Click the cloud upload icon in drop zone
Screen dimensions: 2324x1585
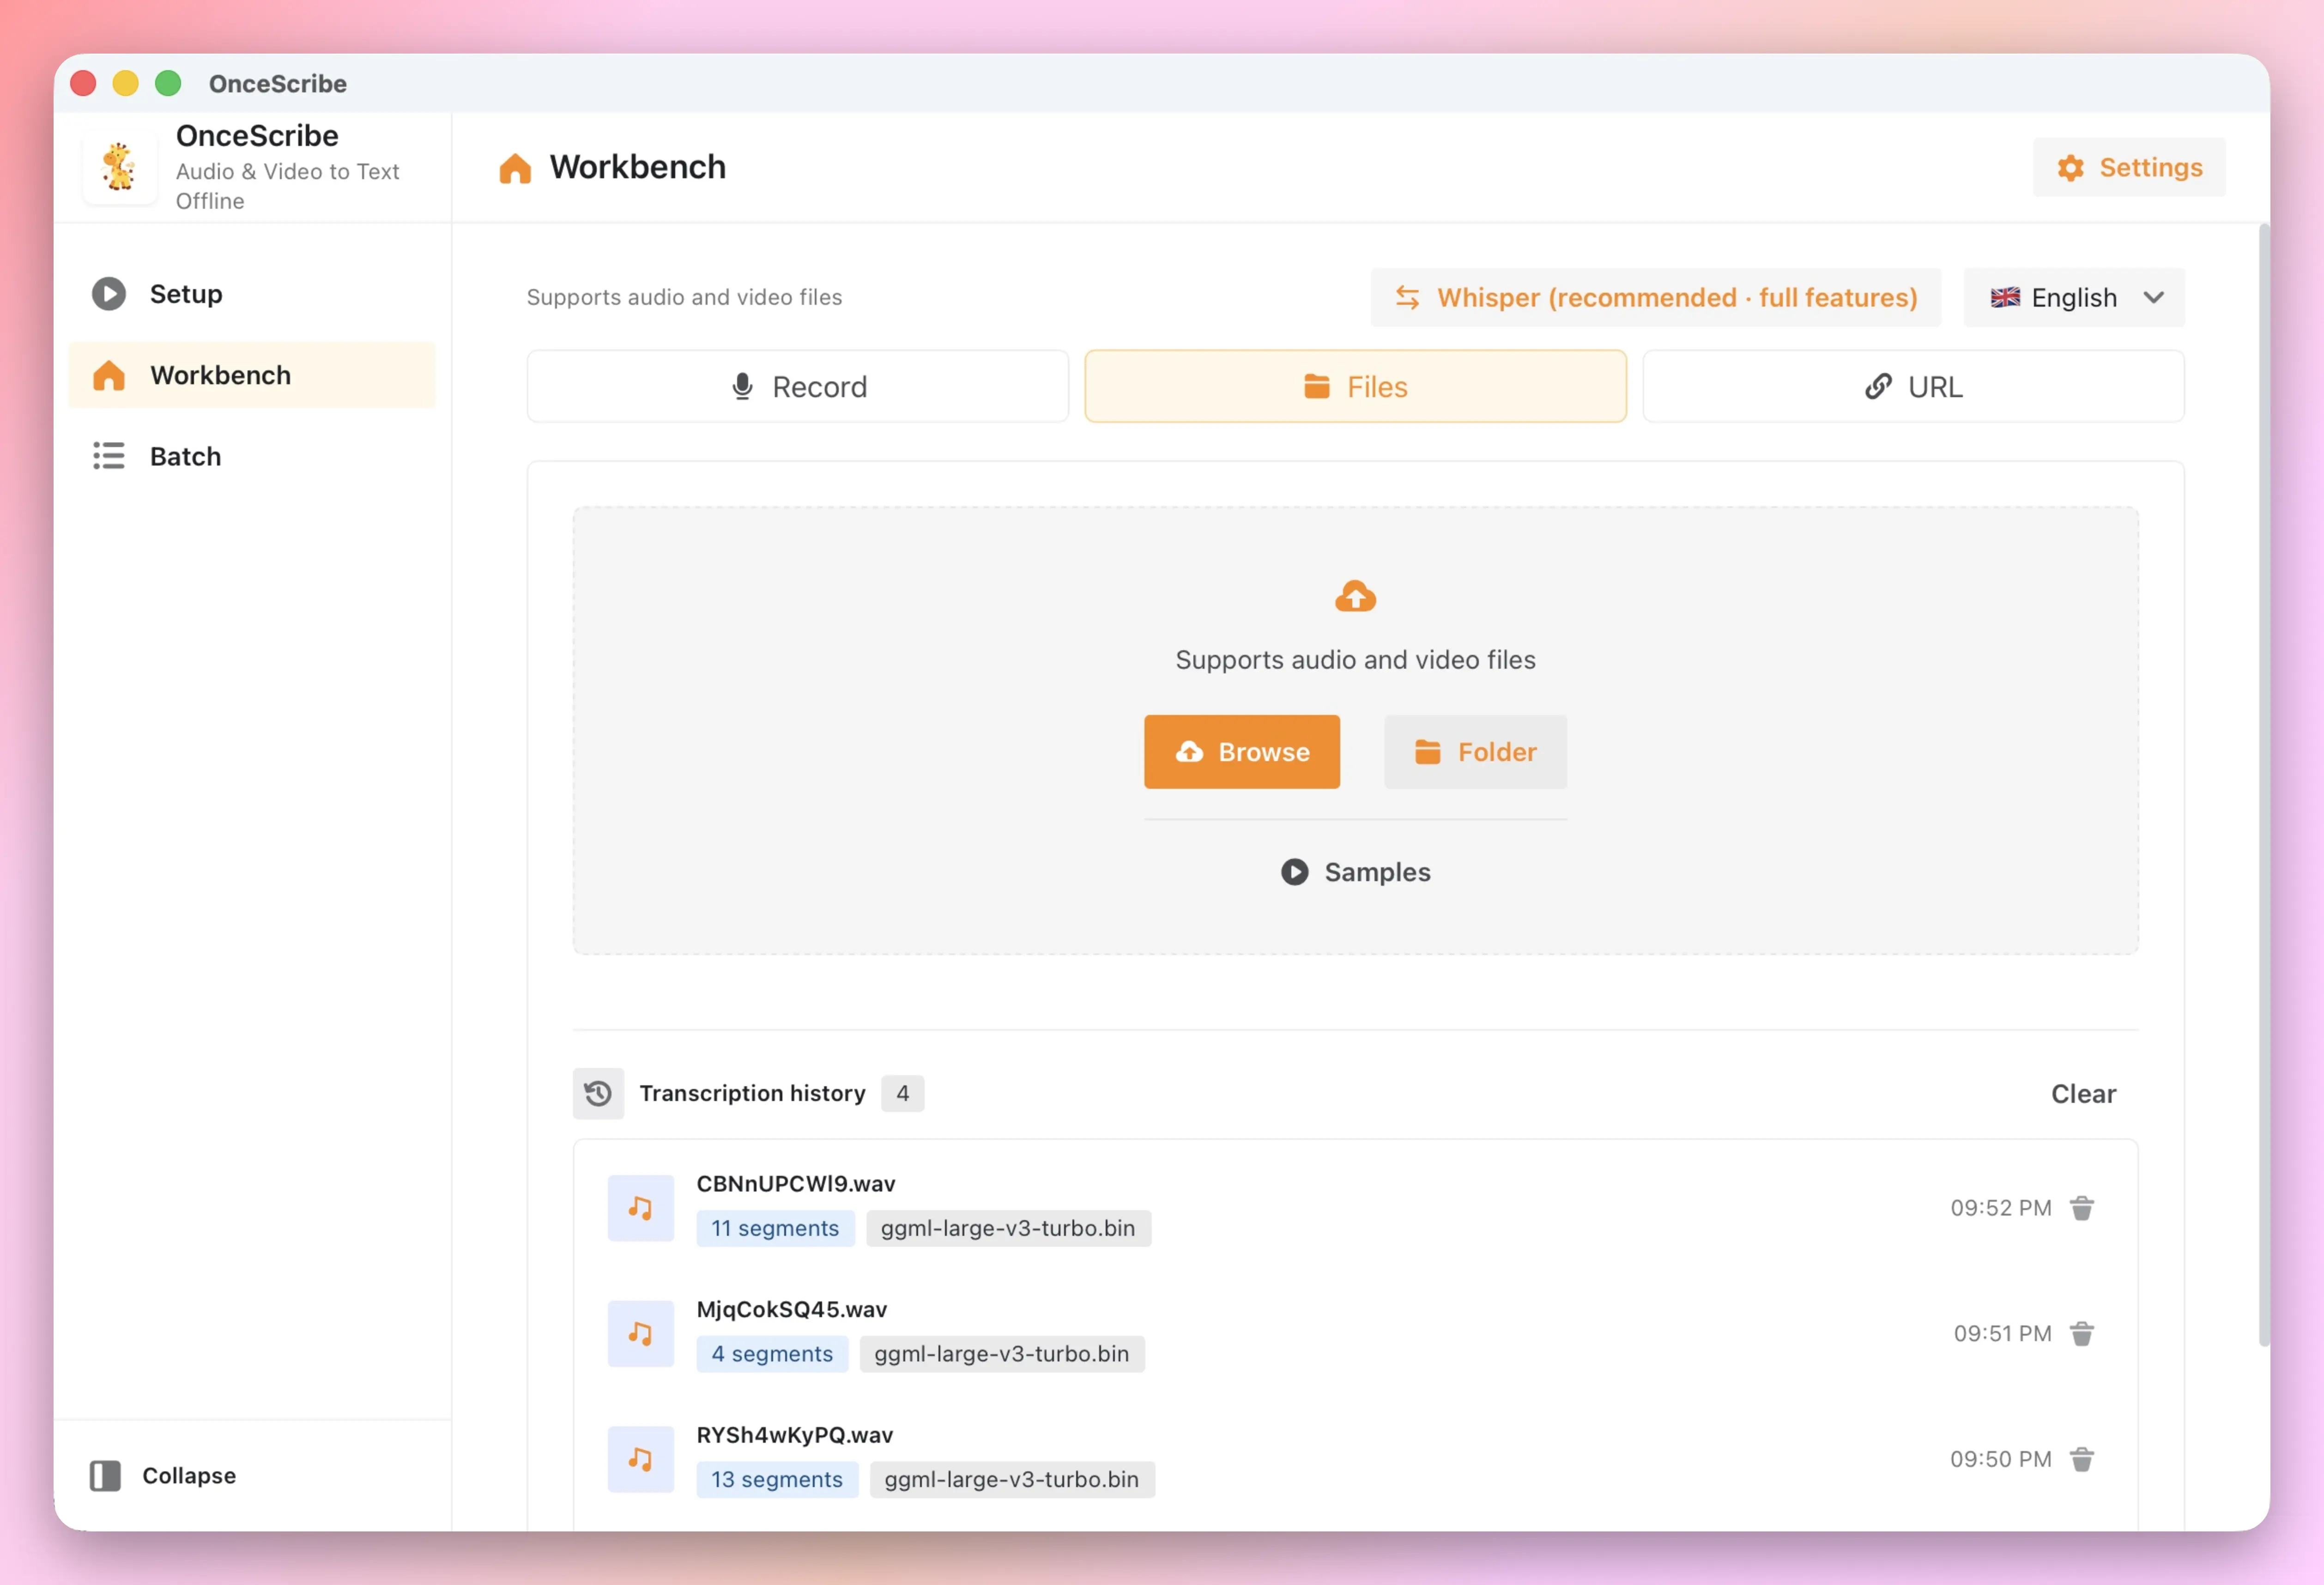pyautogui.click(x=1355, y=597)
